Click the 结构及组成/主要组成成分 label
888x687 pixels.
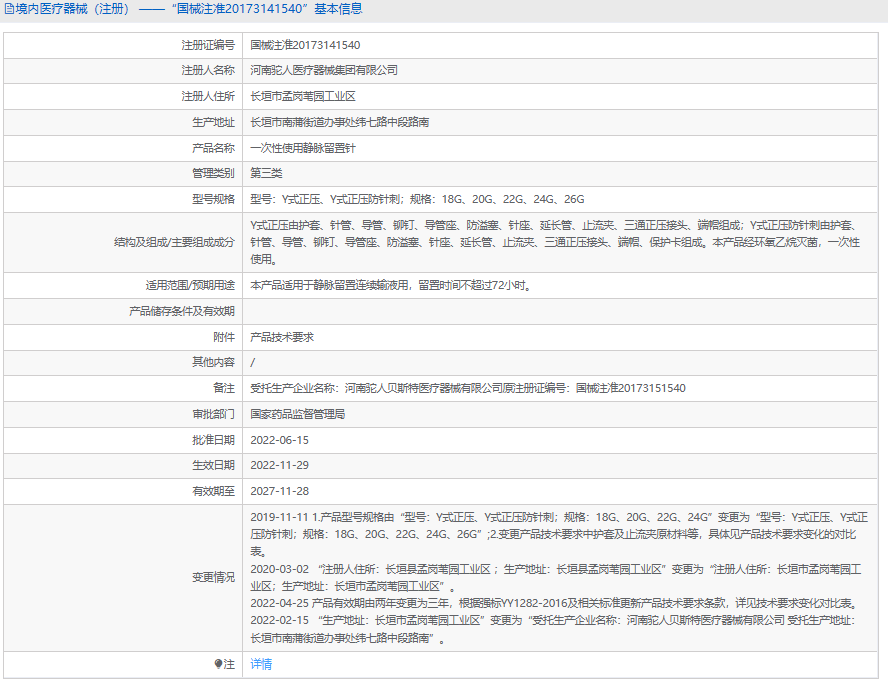[x=174, y=242]
